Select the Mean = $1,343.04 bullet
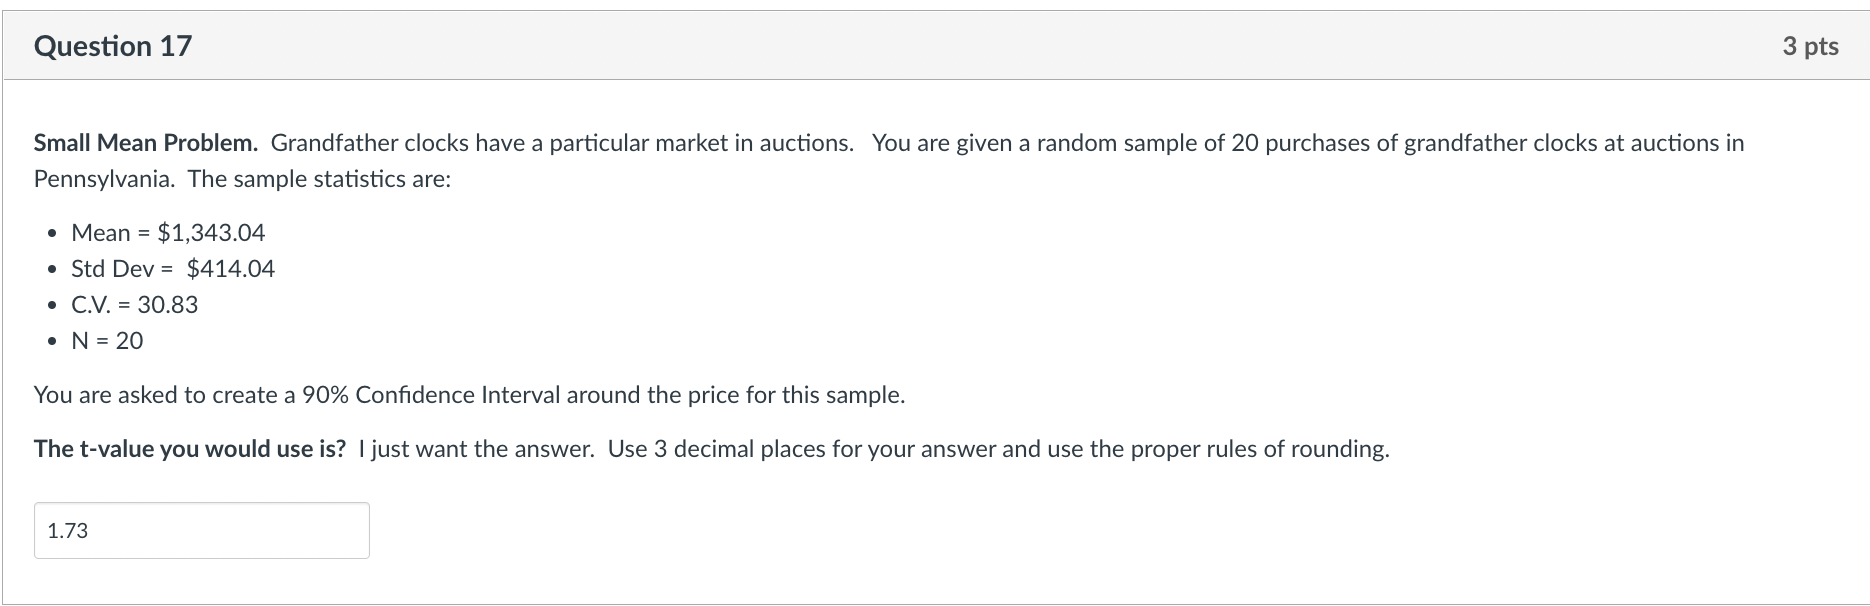This screenshot has height=606, width=1870. (168, 233)
